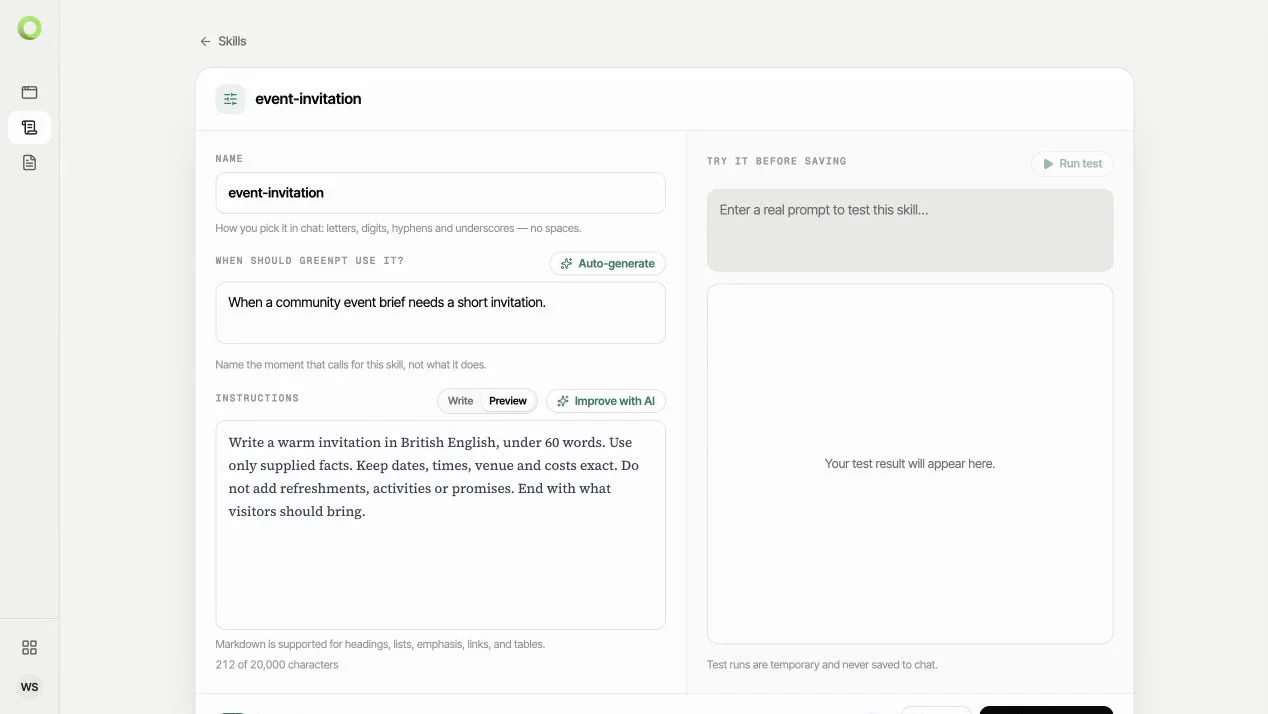Click the 'When should GreenPT use it' text box

point(441,313)
